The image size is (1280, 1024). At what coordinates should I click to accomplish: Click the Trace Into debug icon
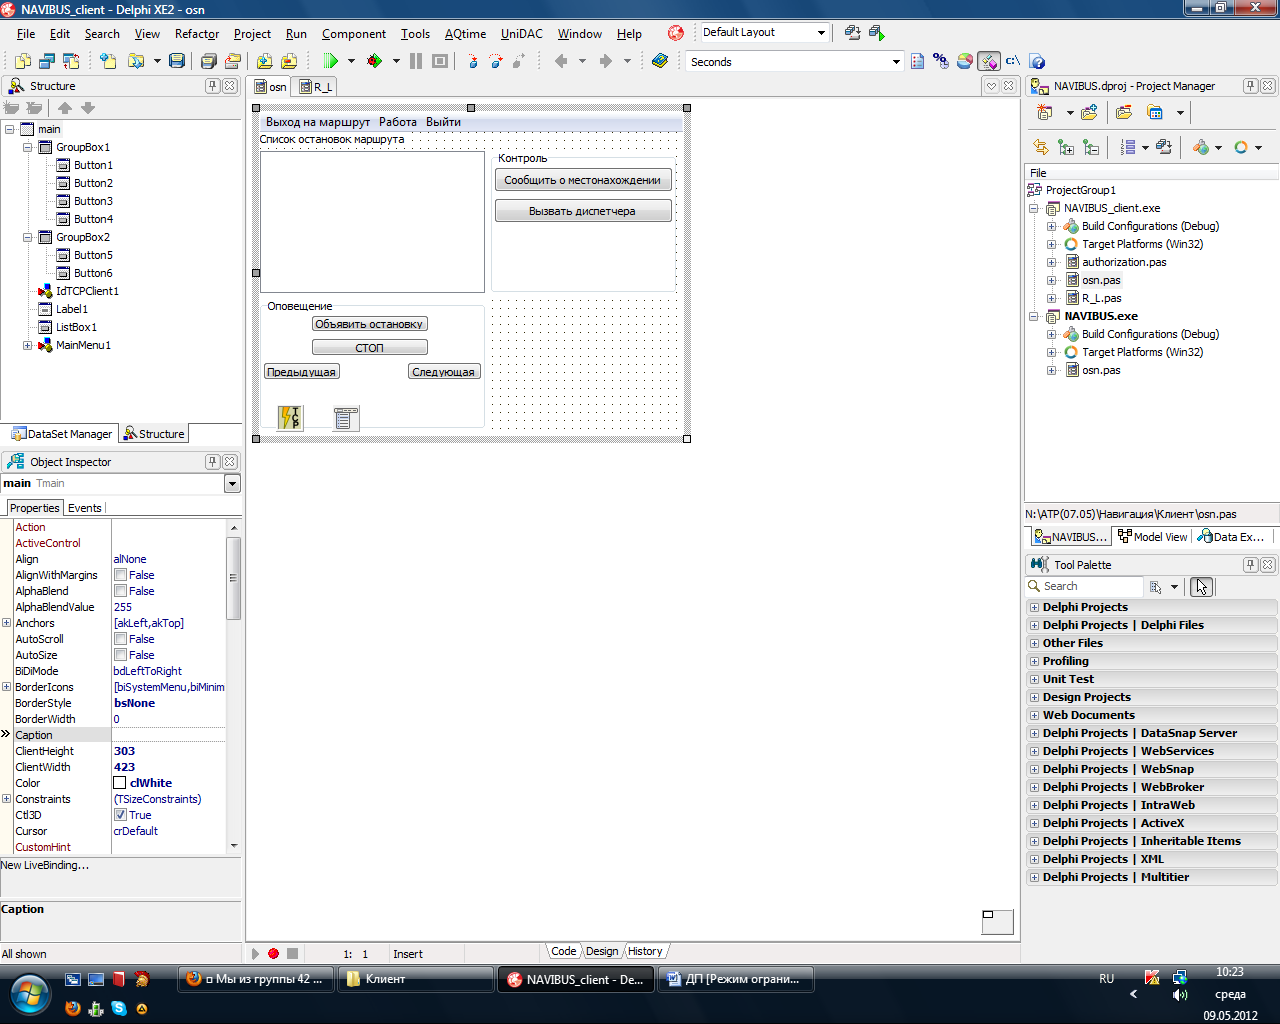point(473,61)
